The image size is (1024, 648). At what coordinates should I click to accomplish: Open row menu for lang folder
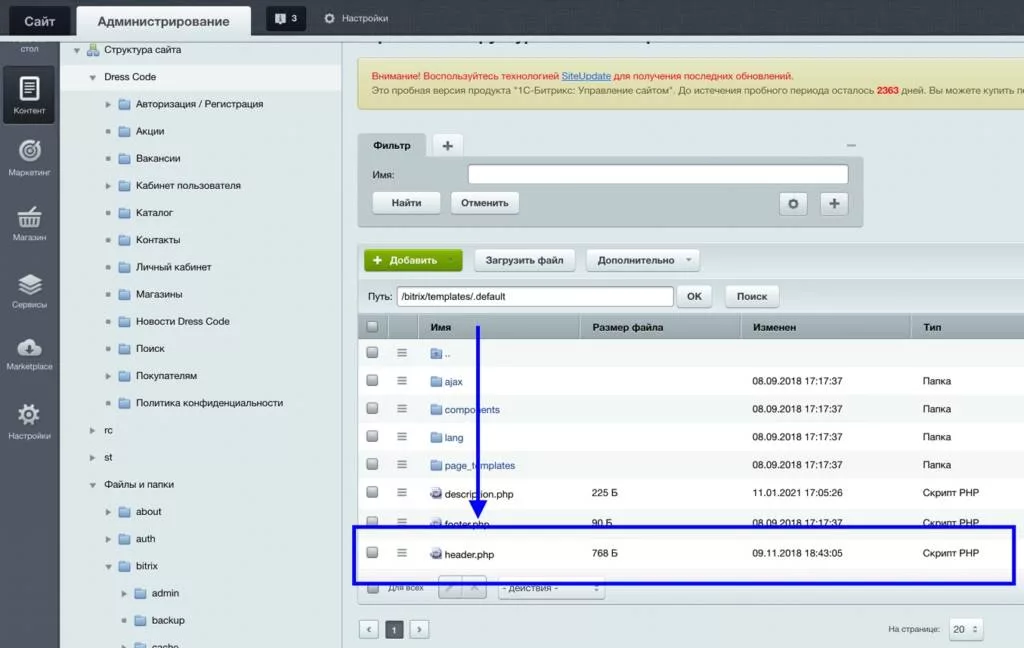click(x=402, y=436)
